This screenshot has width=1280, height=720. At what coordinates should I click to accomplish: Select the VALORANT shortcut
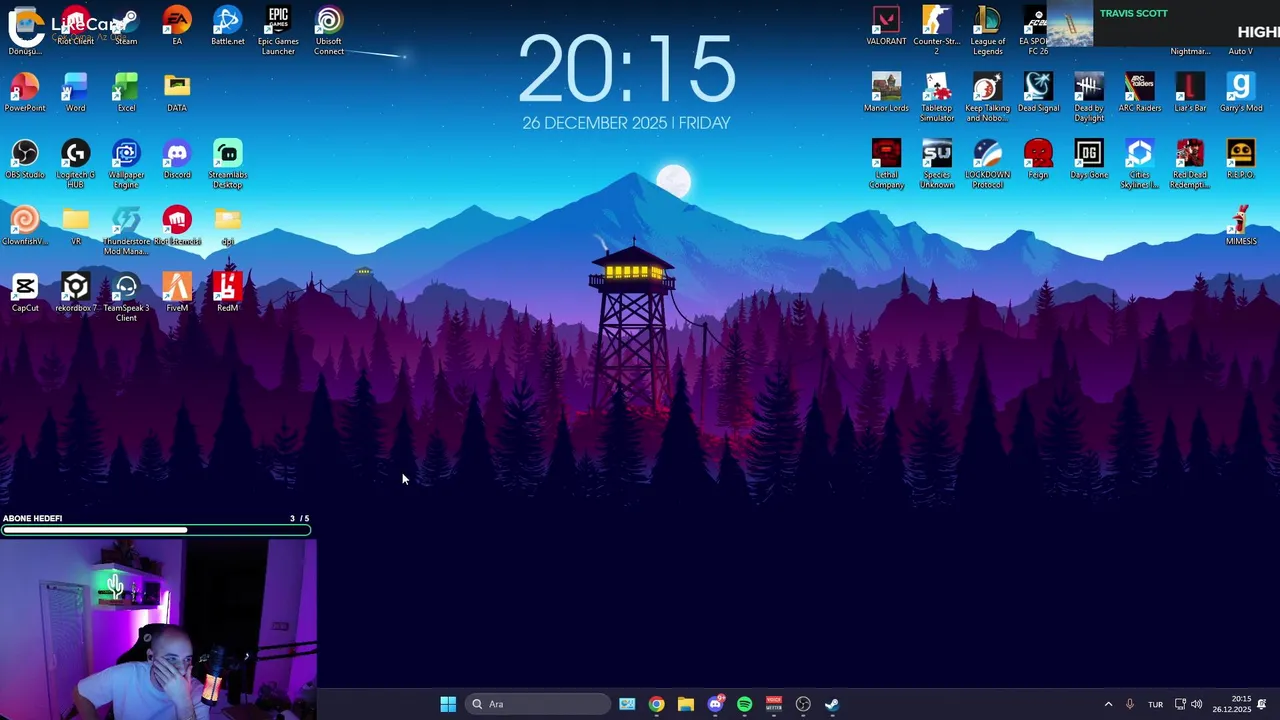[x=886, y=26]
